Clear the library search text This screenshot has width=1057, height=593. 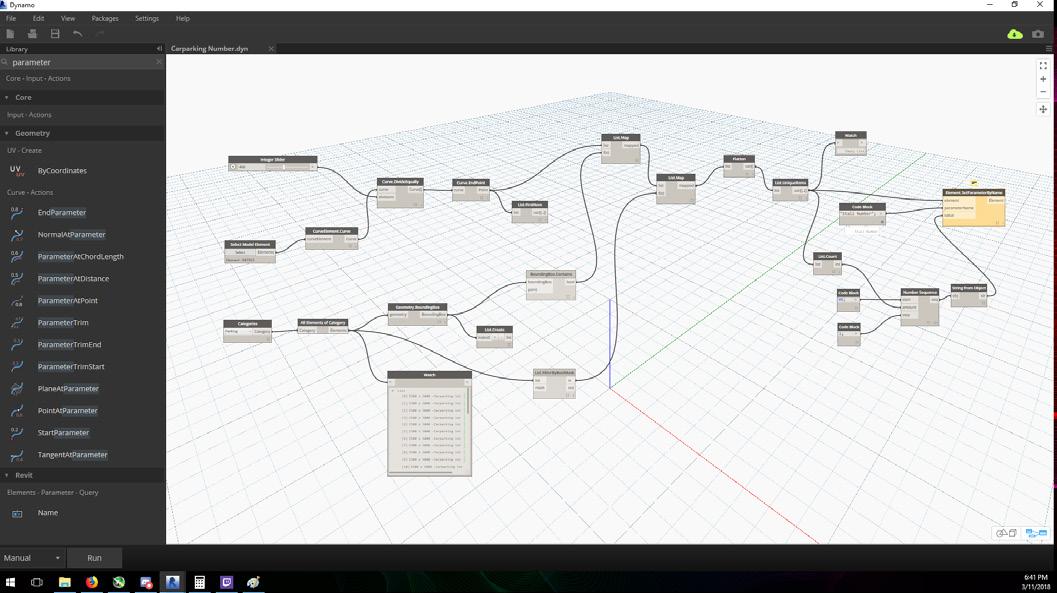click(x=159, y=62)
